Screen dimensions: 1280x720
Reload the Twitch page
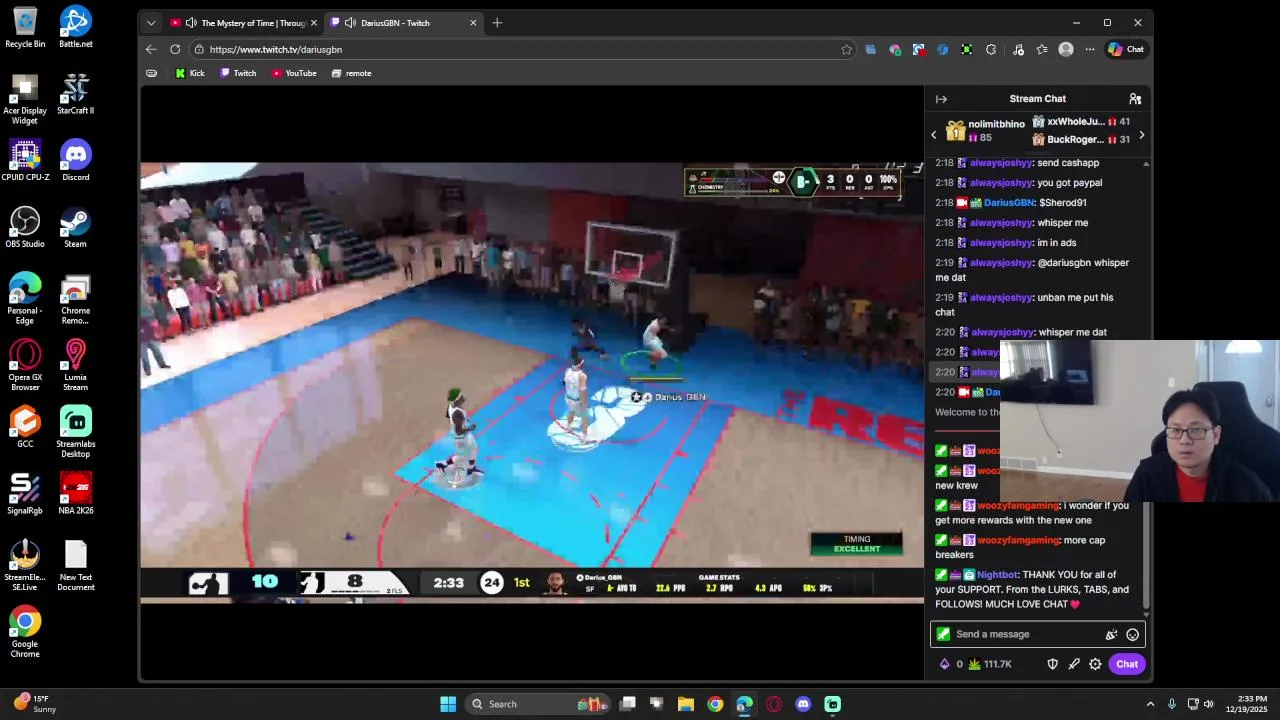pos(175,49)
